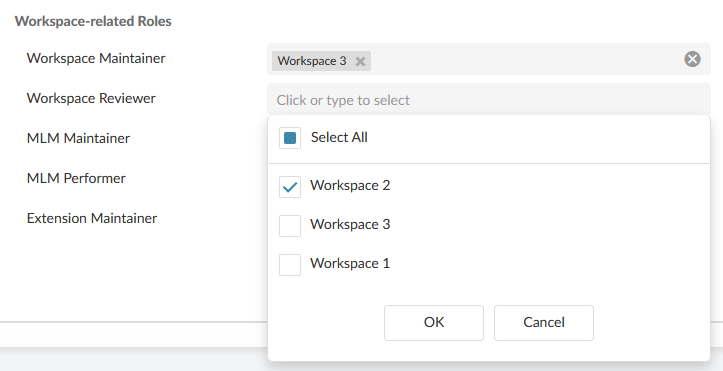723x371 pixels.
Task: Click the Workspace 1 option text
Action: coord(350,263)
